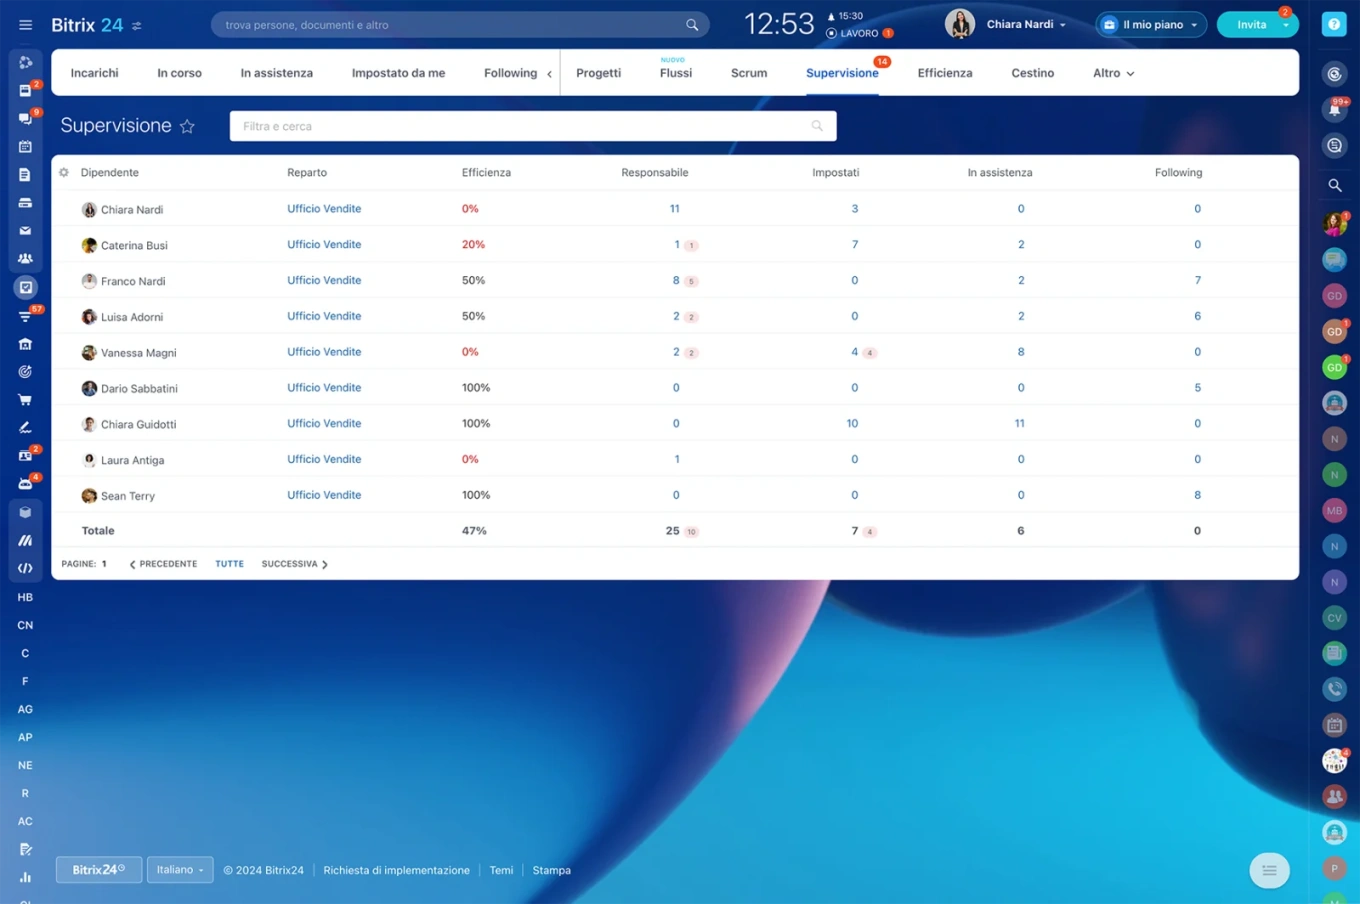The height and width of the screenshot is (904, 1360).
Task: Open the shopping cart store icon
Action: click(25, 399)
